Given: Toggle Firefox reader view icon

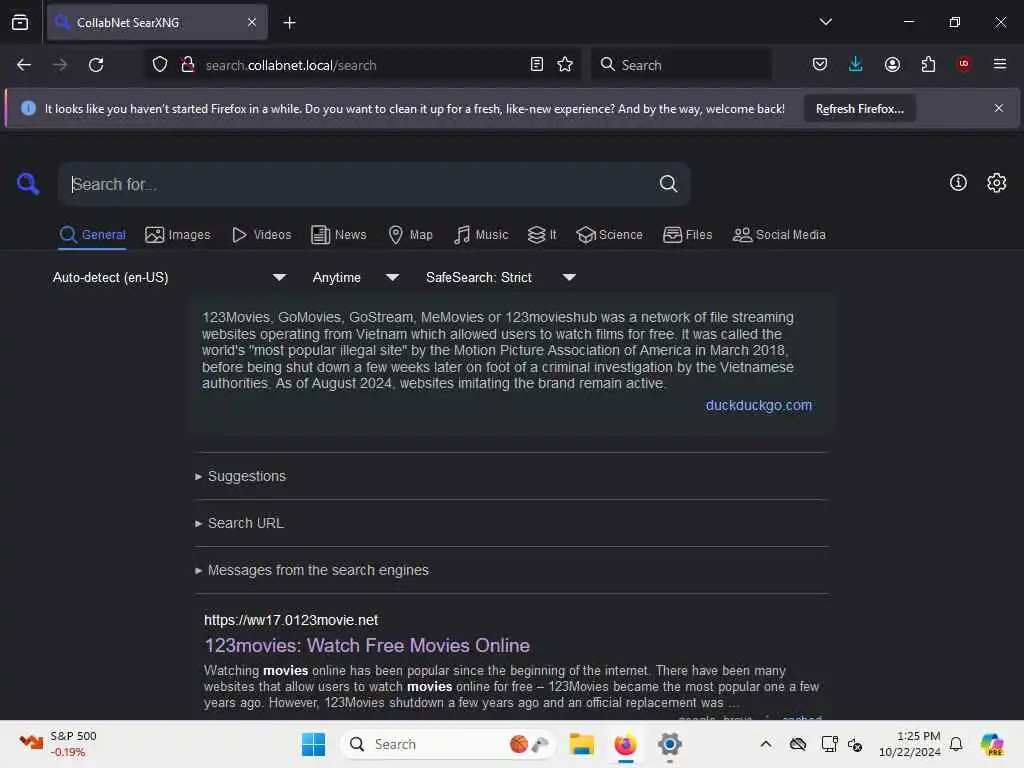Looking at the screenshot, I should coord(536,65).
